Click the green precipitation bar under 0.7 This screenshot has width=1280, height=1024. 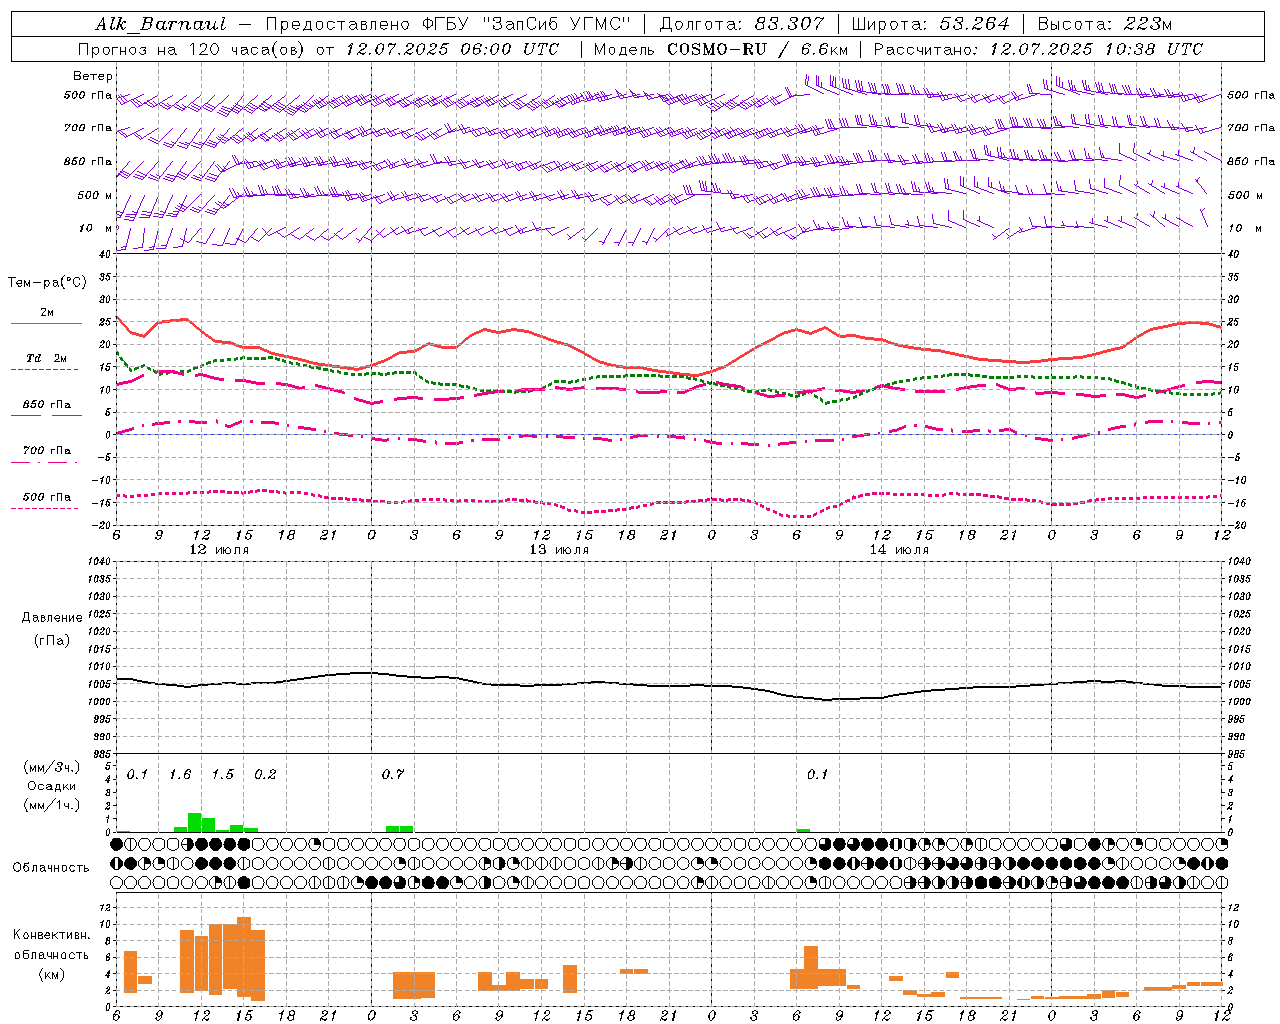click(399, 829)
